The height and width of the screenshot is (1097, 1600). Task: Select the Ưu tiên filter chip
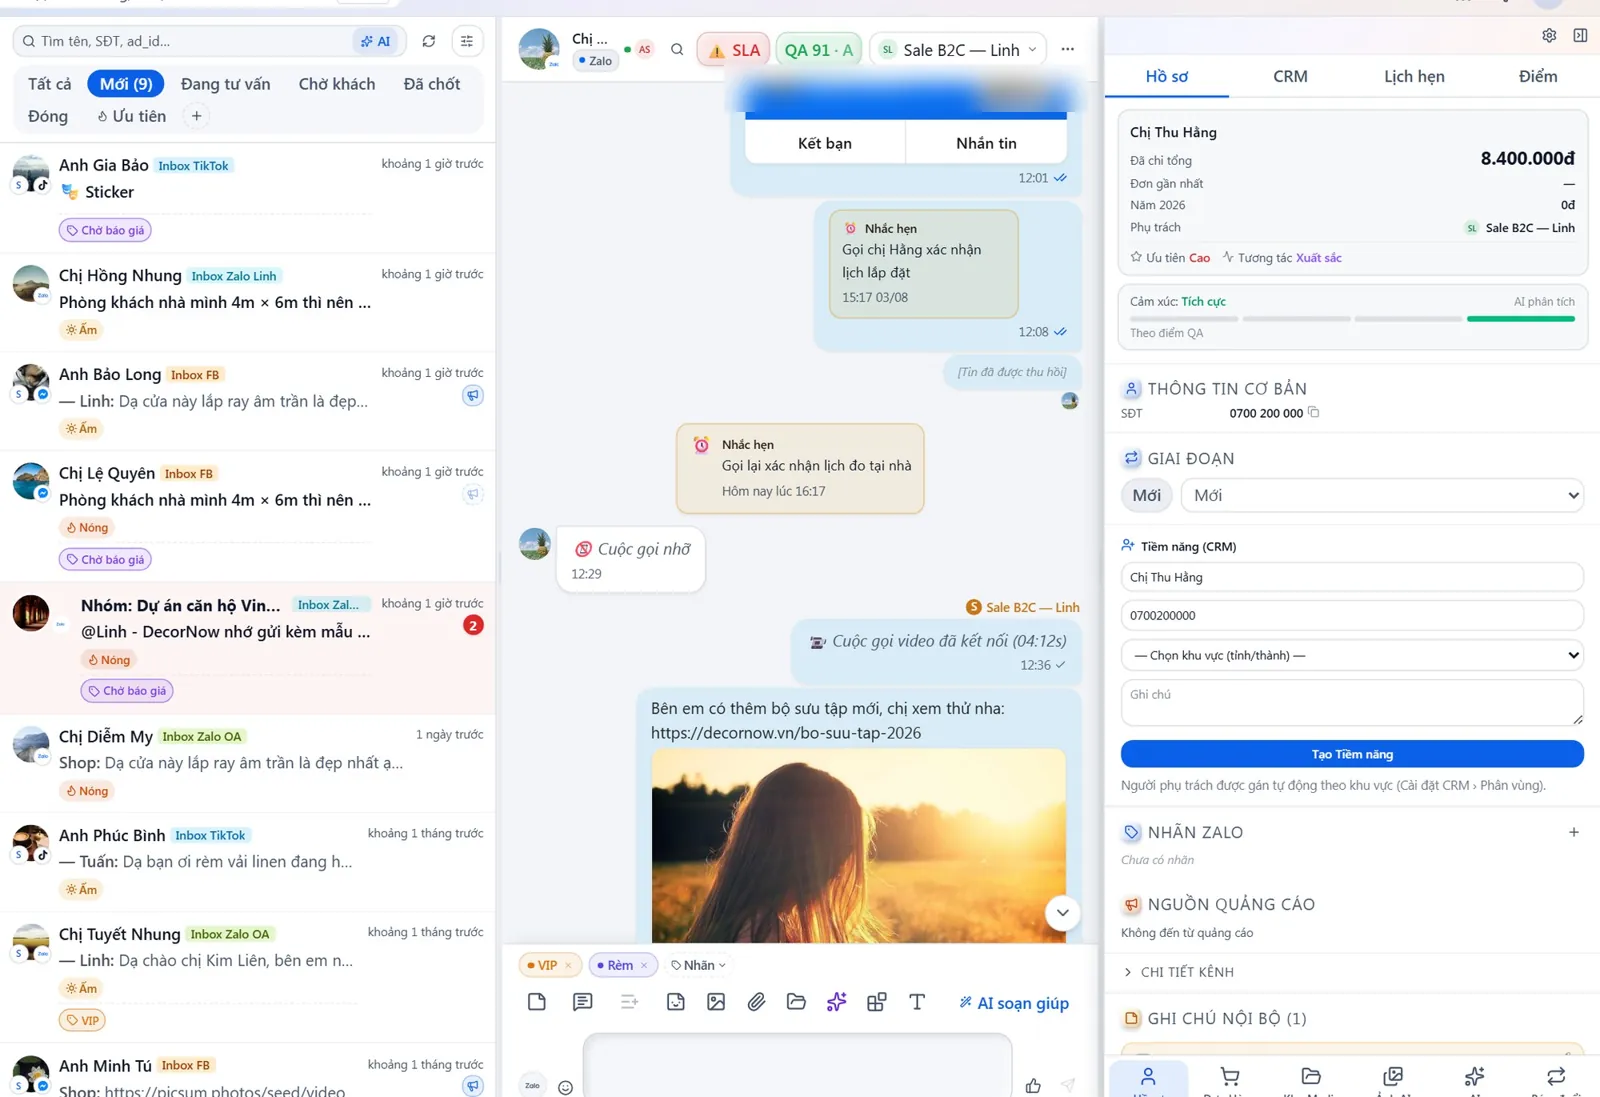click(x=131, y=116)
